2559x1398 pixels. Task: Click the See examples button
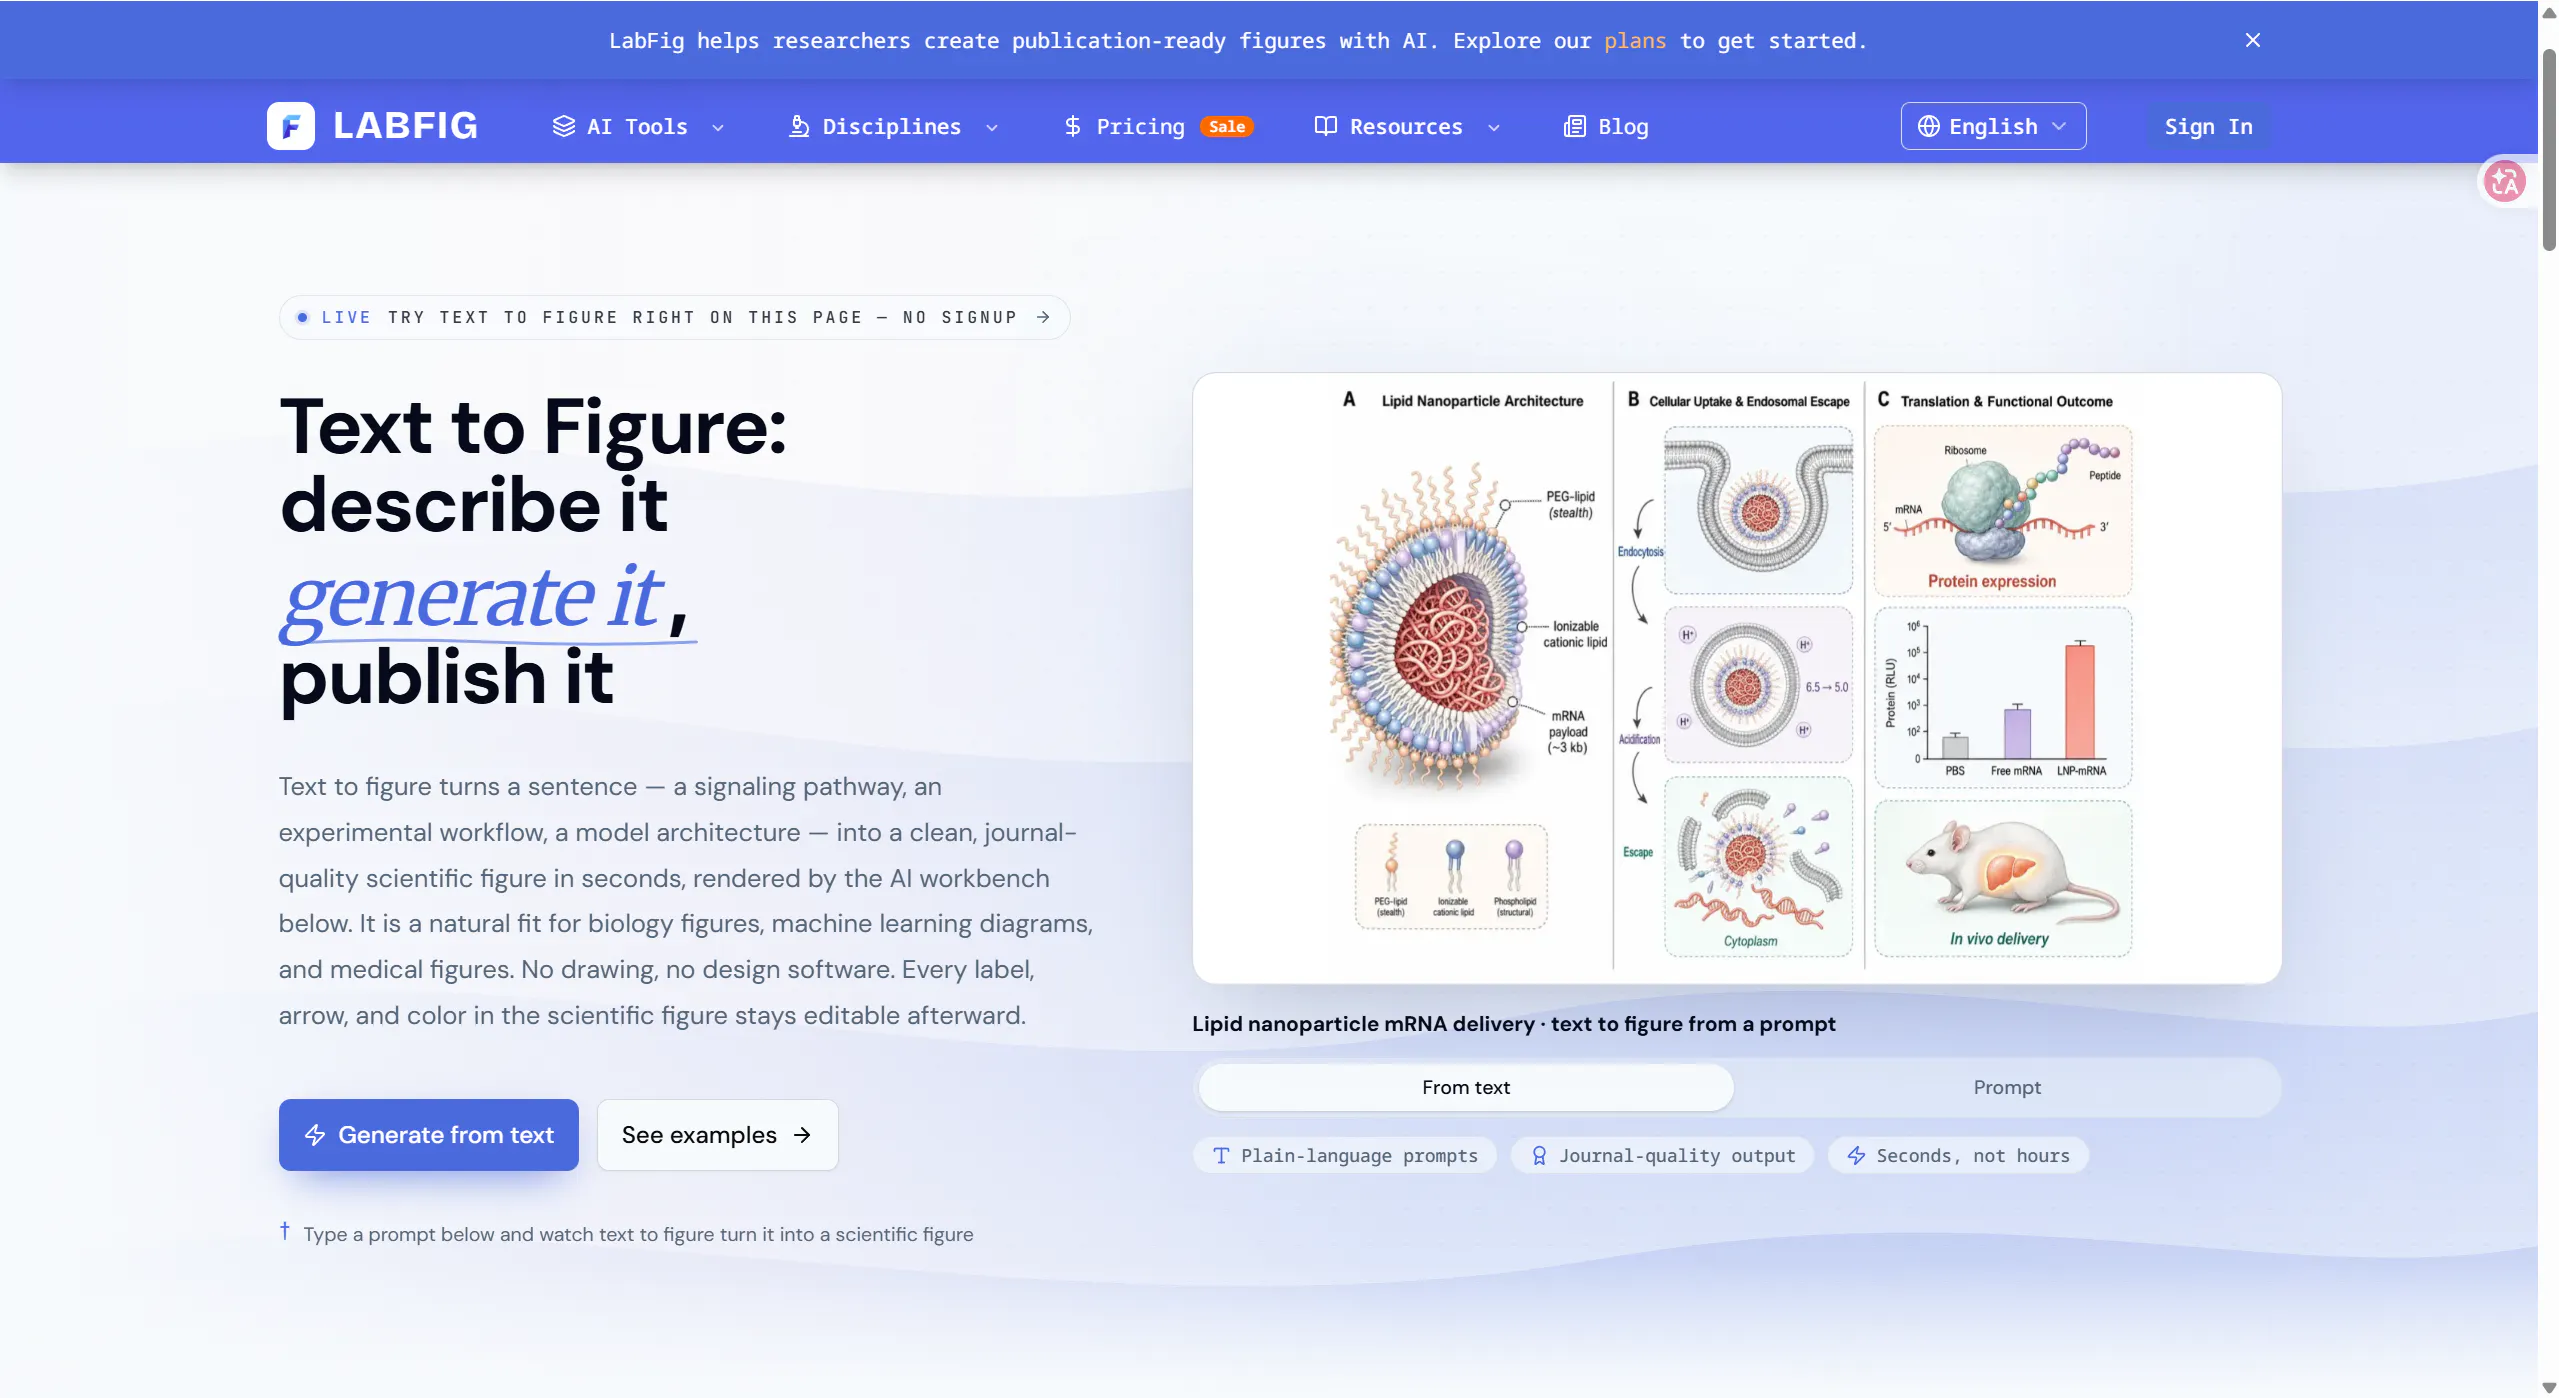click(717, 1135)
